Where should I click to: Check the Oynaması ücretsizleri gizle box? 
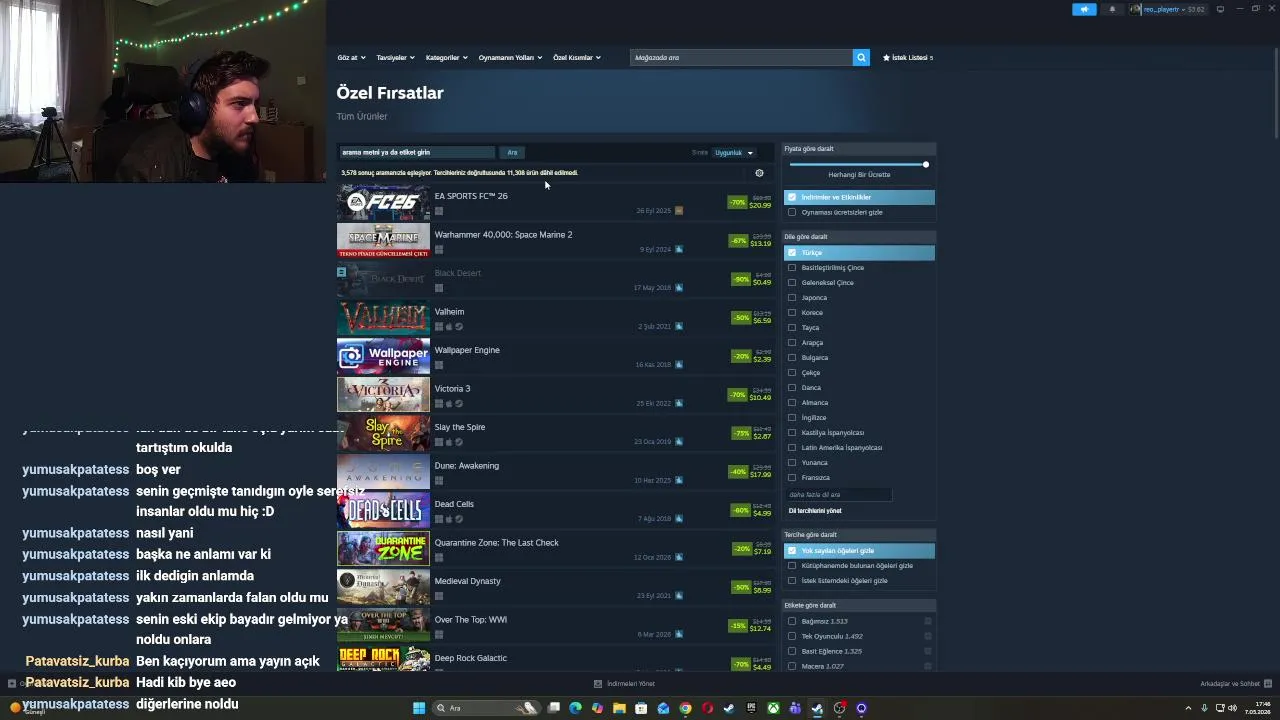coord(792,212)
